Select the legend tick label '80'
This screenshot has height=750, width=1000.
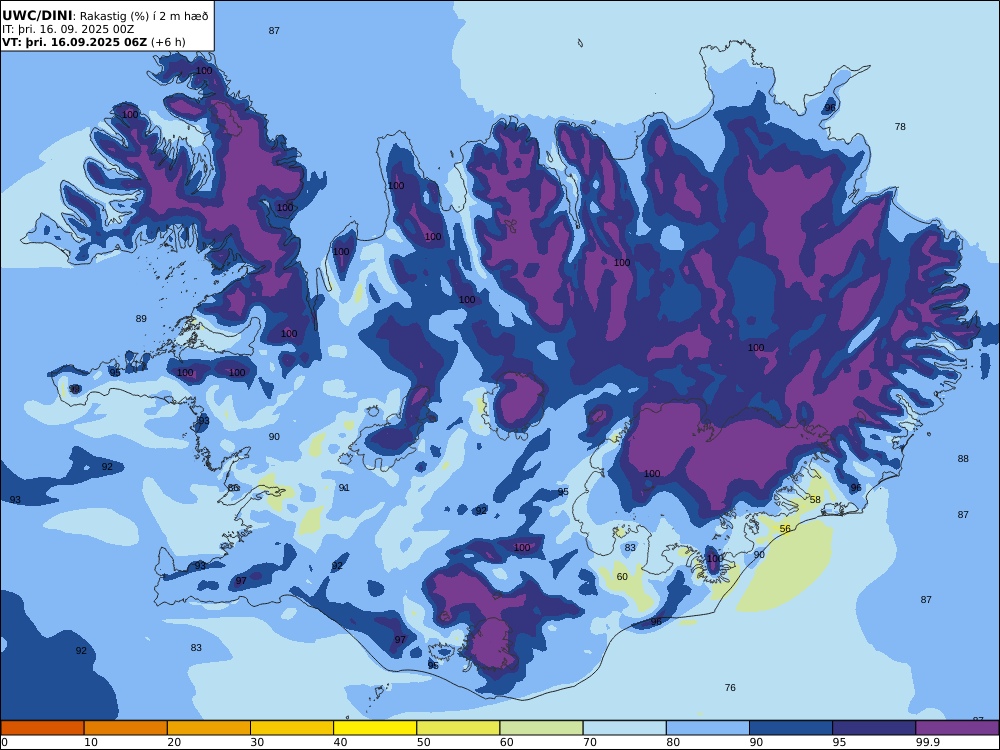673,742
